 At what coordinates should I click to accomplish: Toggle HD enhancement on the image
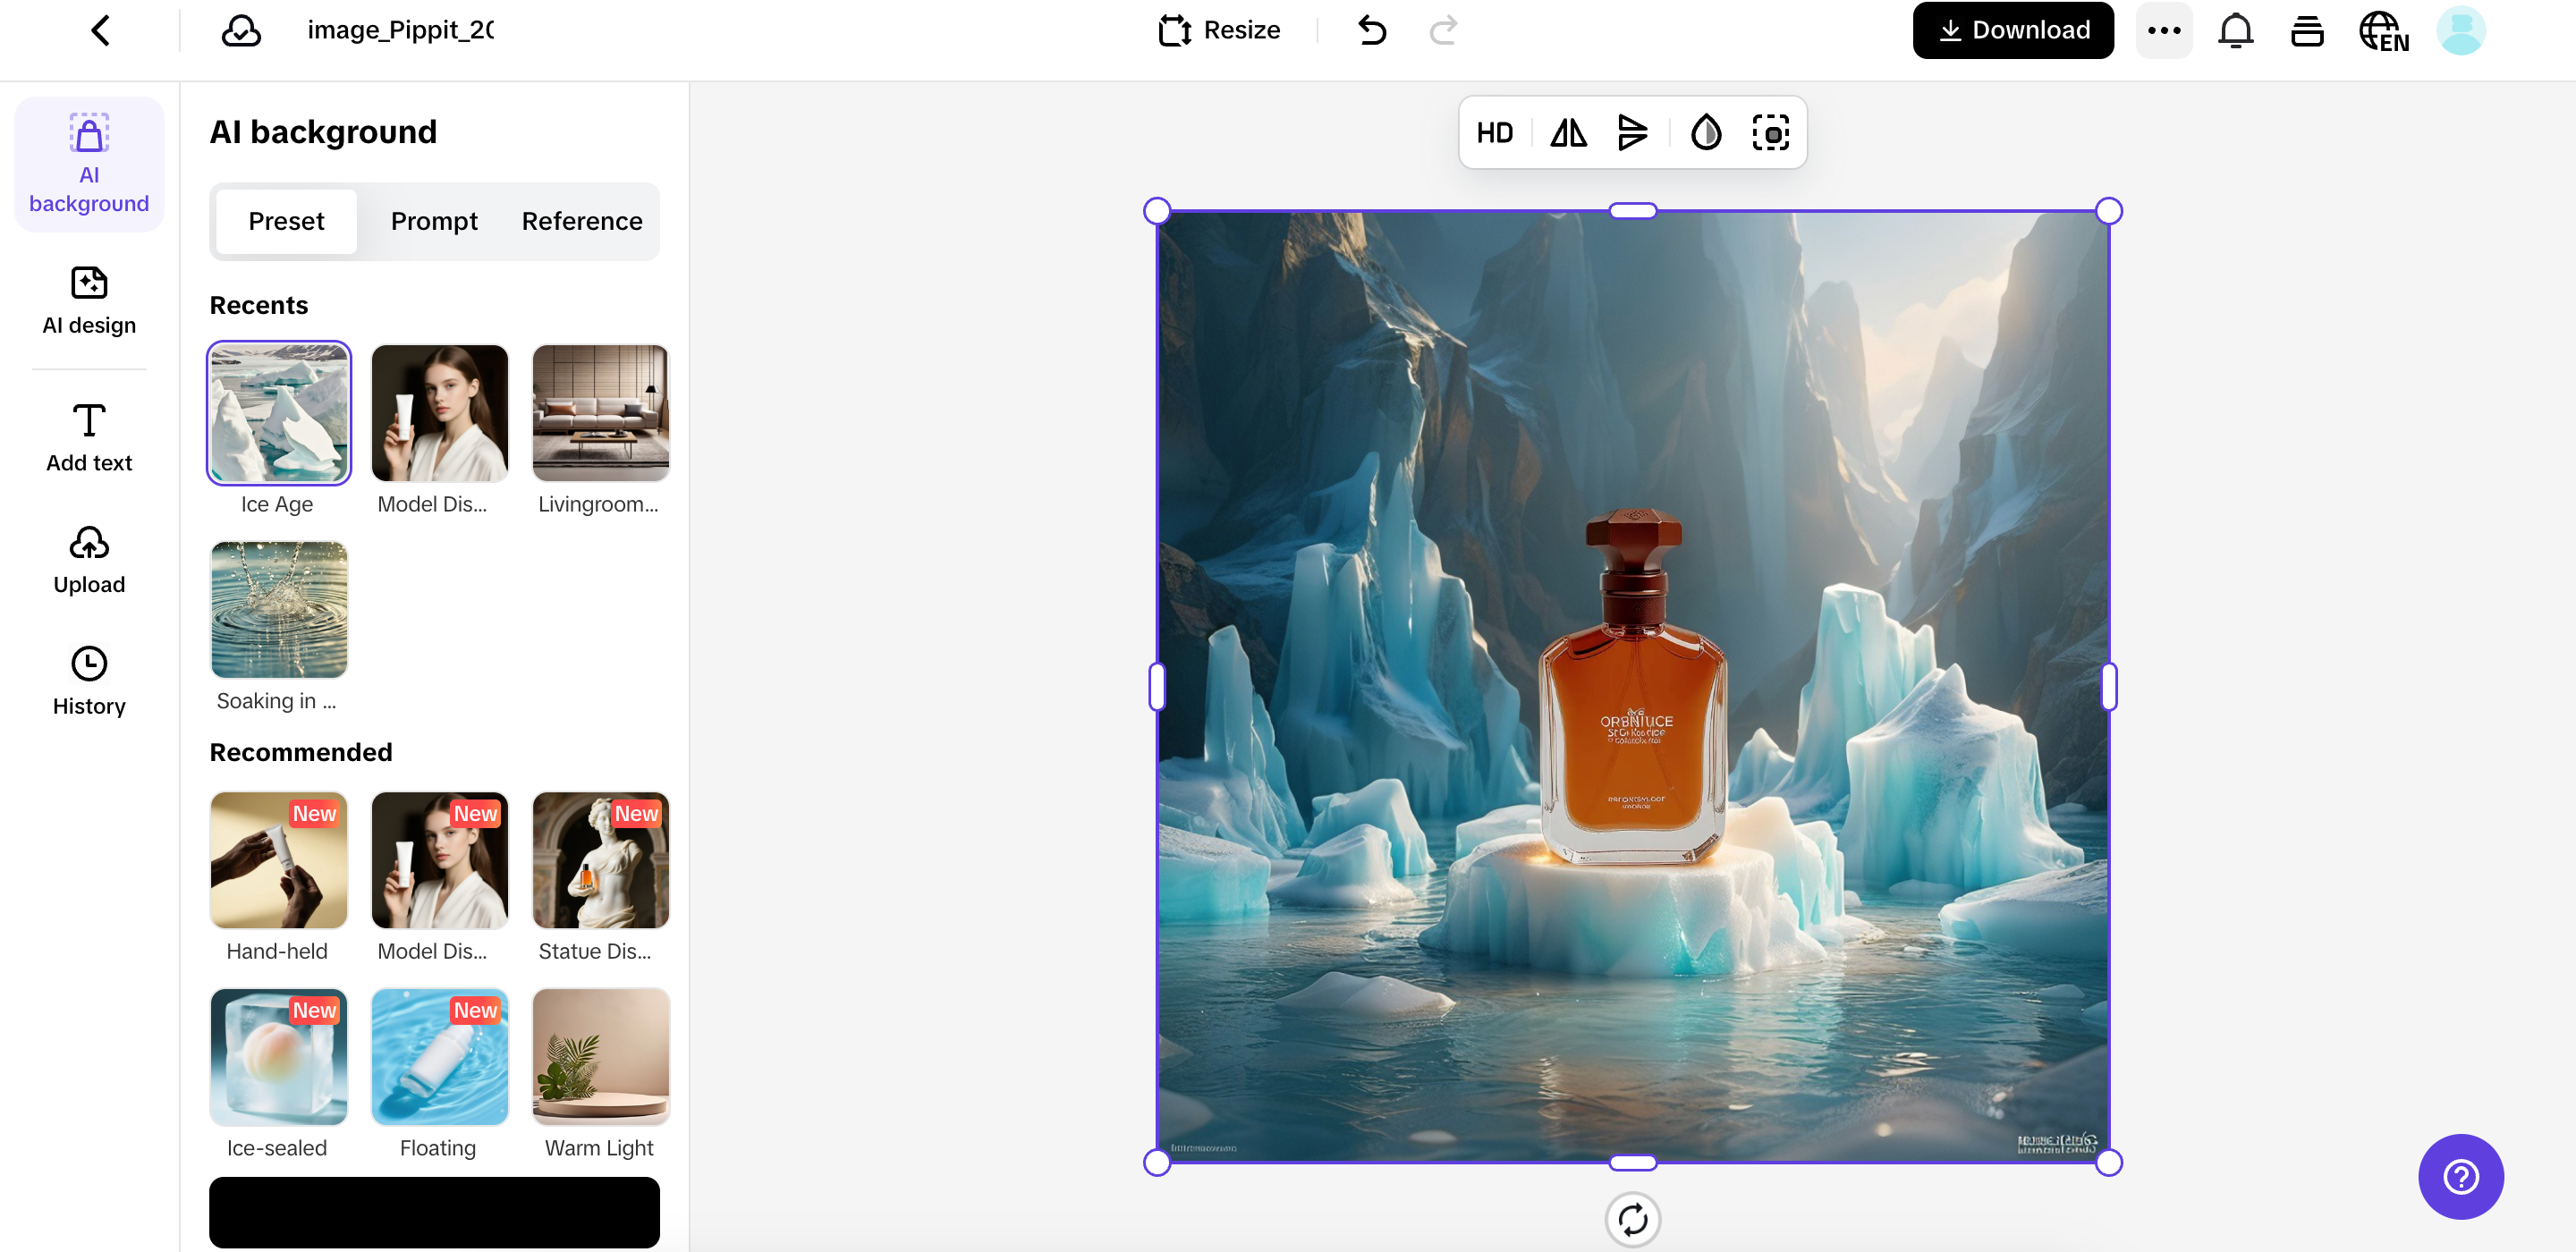pyautogui.click(x=1495, y=132)
